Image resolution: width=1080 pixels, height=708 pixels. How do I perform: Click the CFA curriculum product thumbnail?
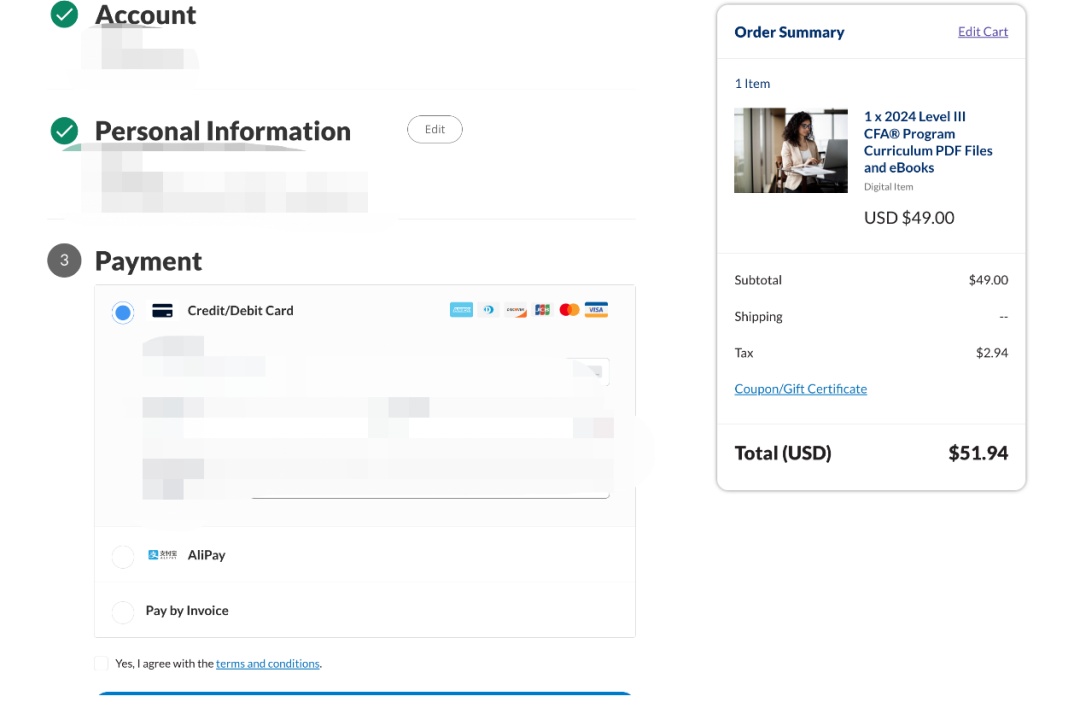pyautogui.click(x=790, y=150)
